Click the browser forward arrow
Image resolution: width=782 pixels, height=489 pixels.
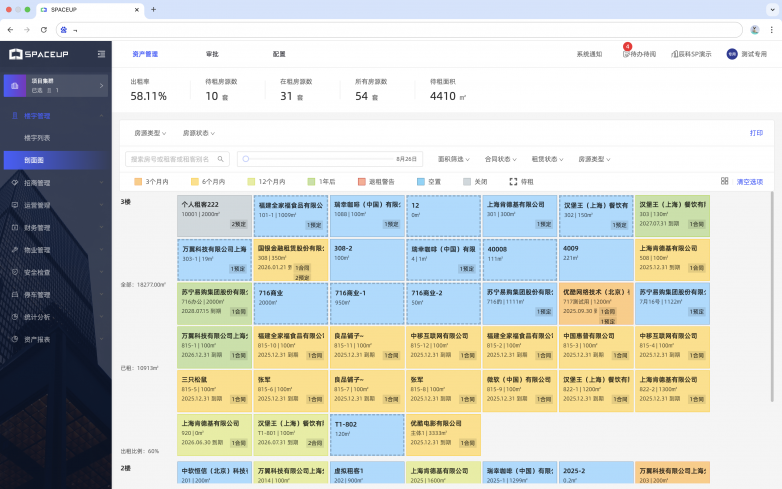(27, 30)
